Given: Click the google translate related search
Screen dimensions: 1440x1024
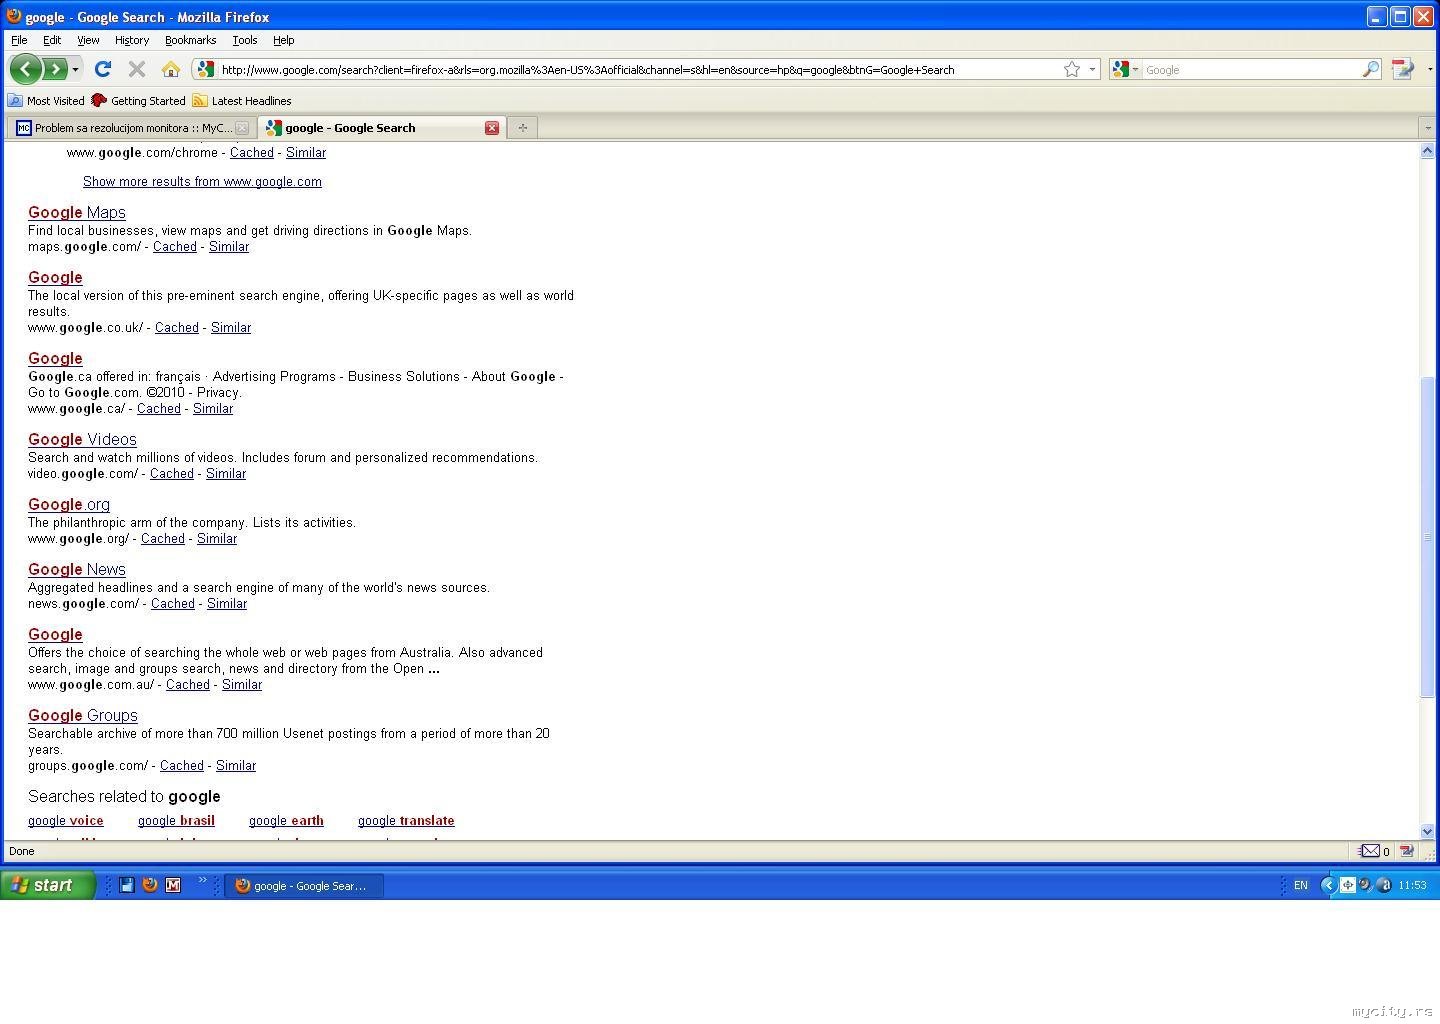Looking at the screenshot, I should click(406, 820).
